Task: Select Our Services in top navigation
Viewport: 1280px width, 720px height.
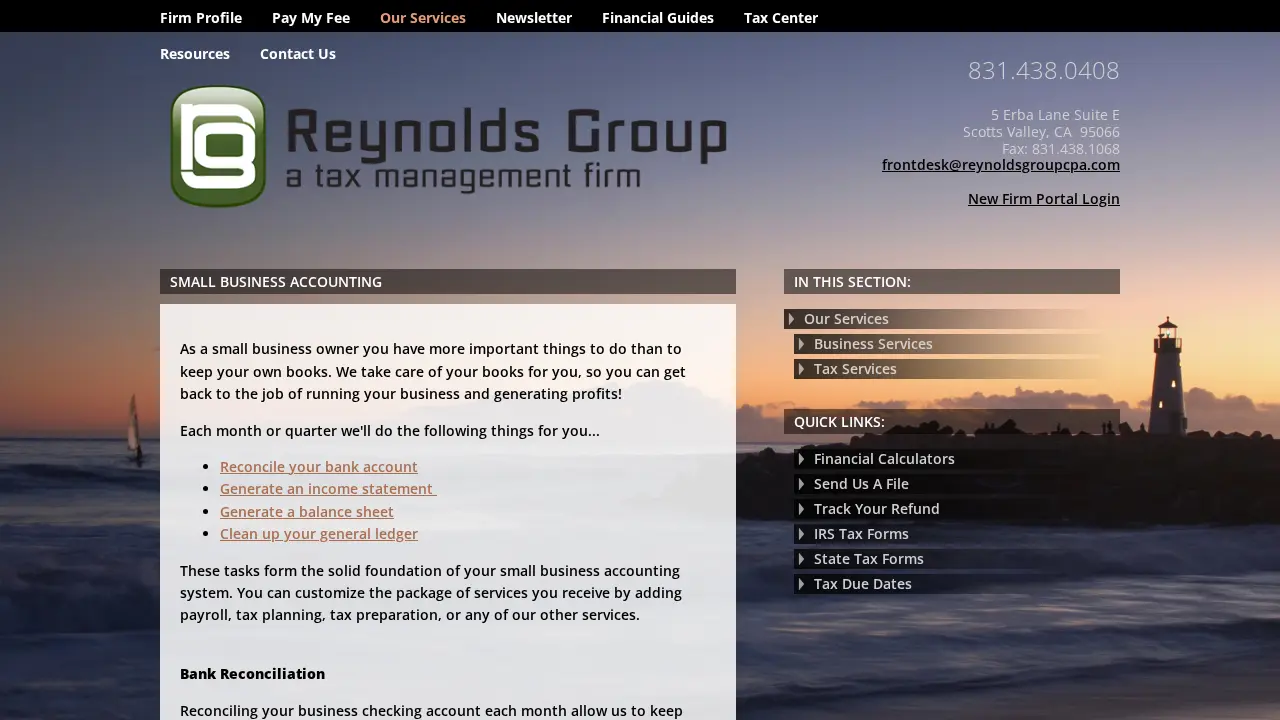Action: pos(423,18)
